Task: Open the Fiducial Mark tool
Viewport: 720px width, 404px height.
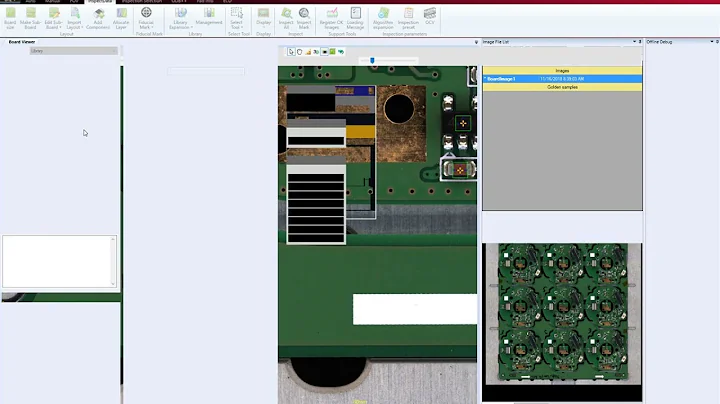Action: 146,18
